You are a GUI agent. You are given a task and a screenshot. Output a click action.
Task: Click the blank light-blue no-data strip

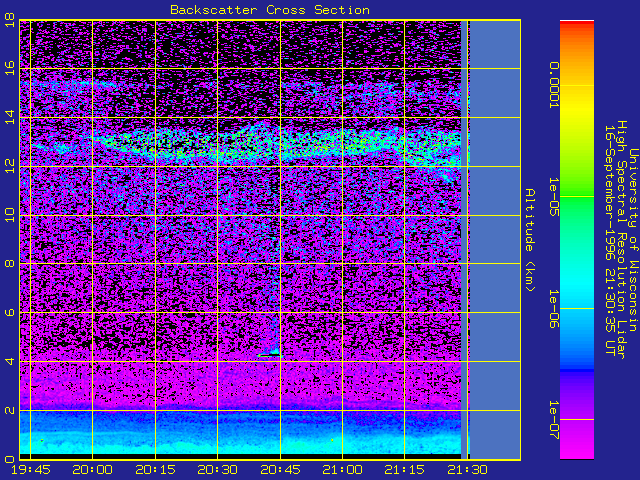pyautogui.click(x=495, y=240)
